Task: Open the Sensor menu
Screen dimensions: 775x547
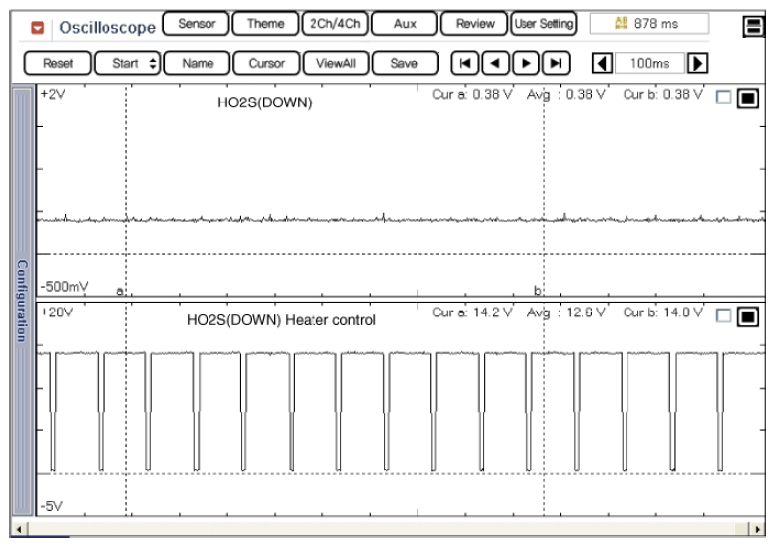Action: point(196,23)
